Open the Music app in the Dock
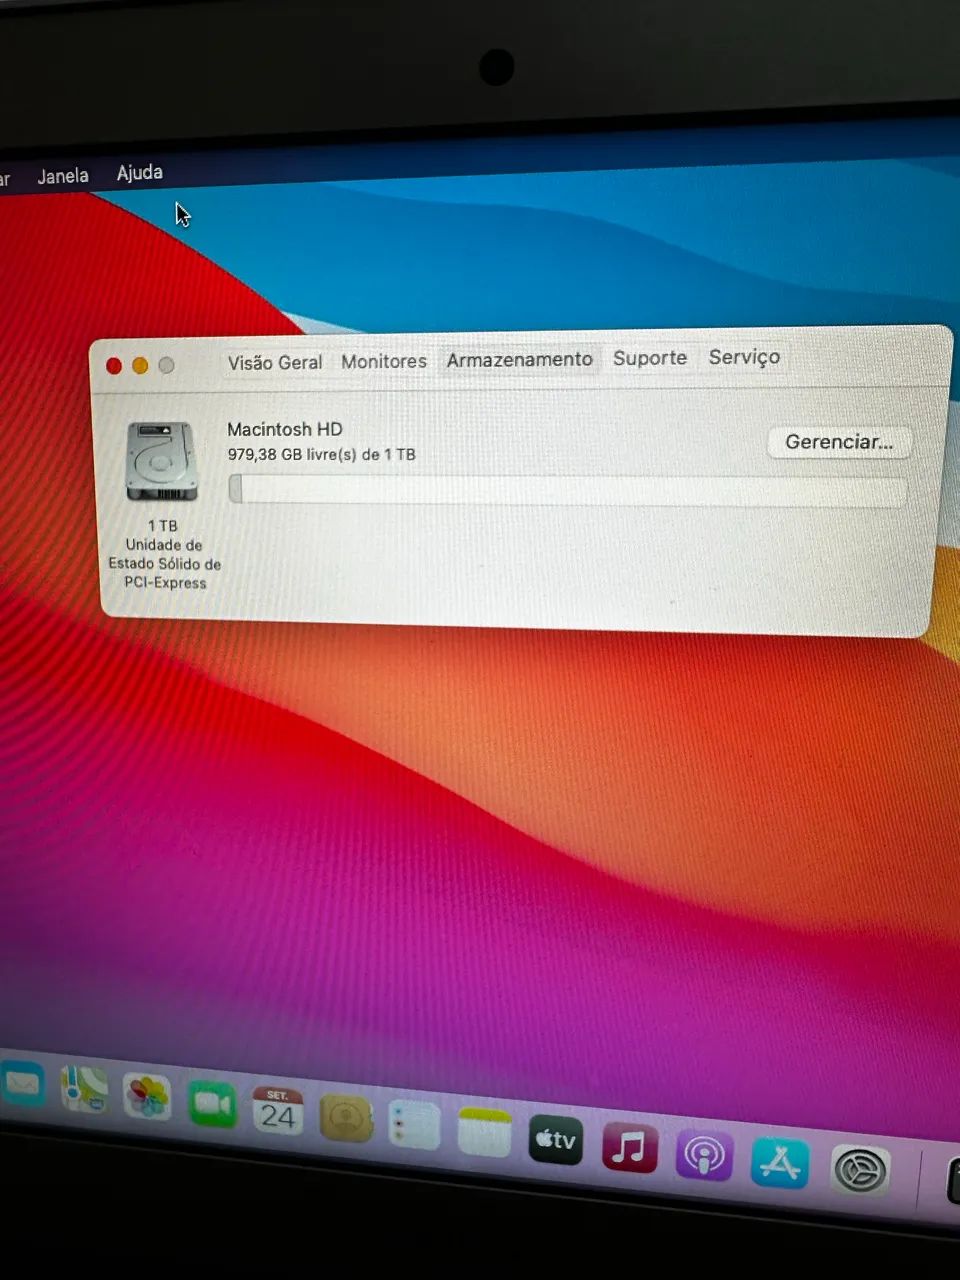Screen dimensions: 960x1280 630,1147
